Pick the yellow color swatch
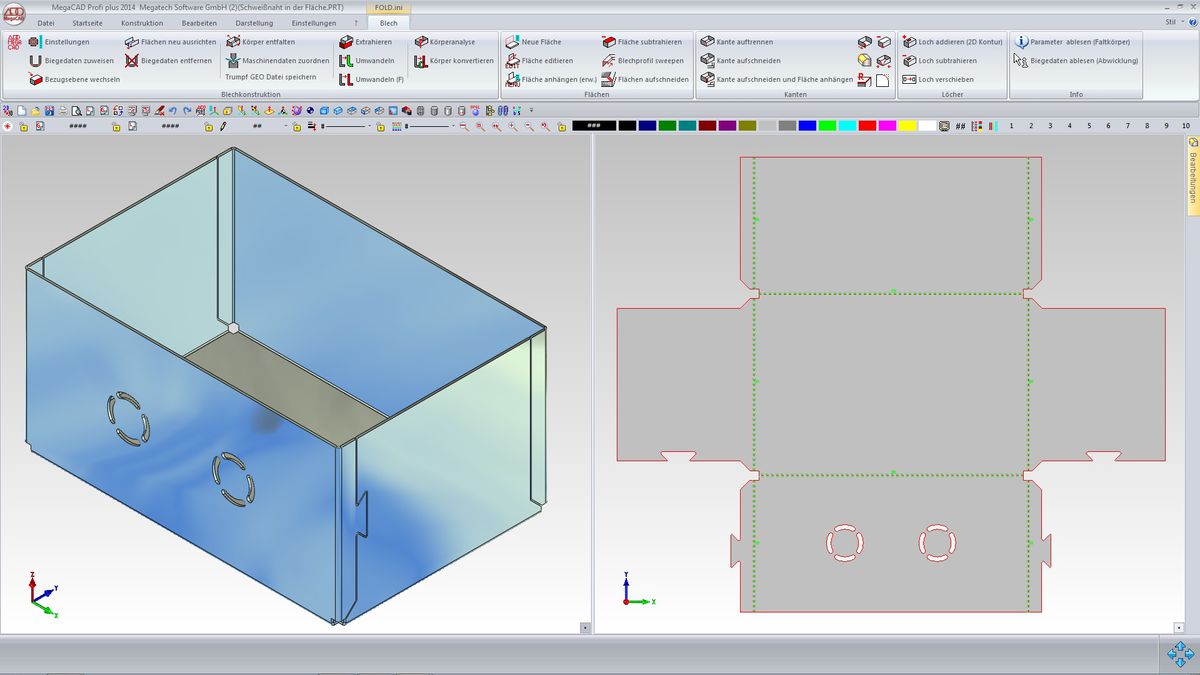Image resolution: width=1200 pixels, height=675 pixels. (x=907, y=126)
